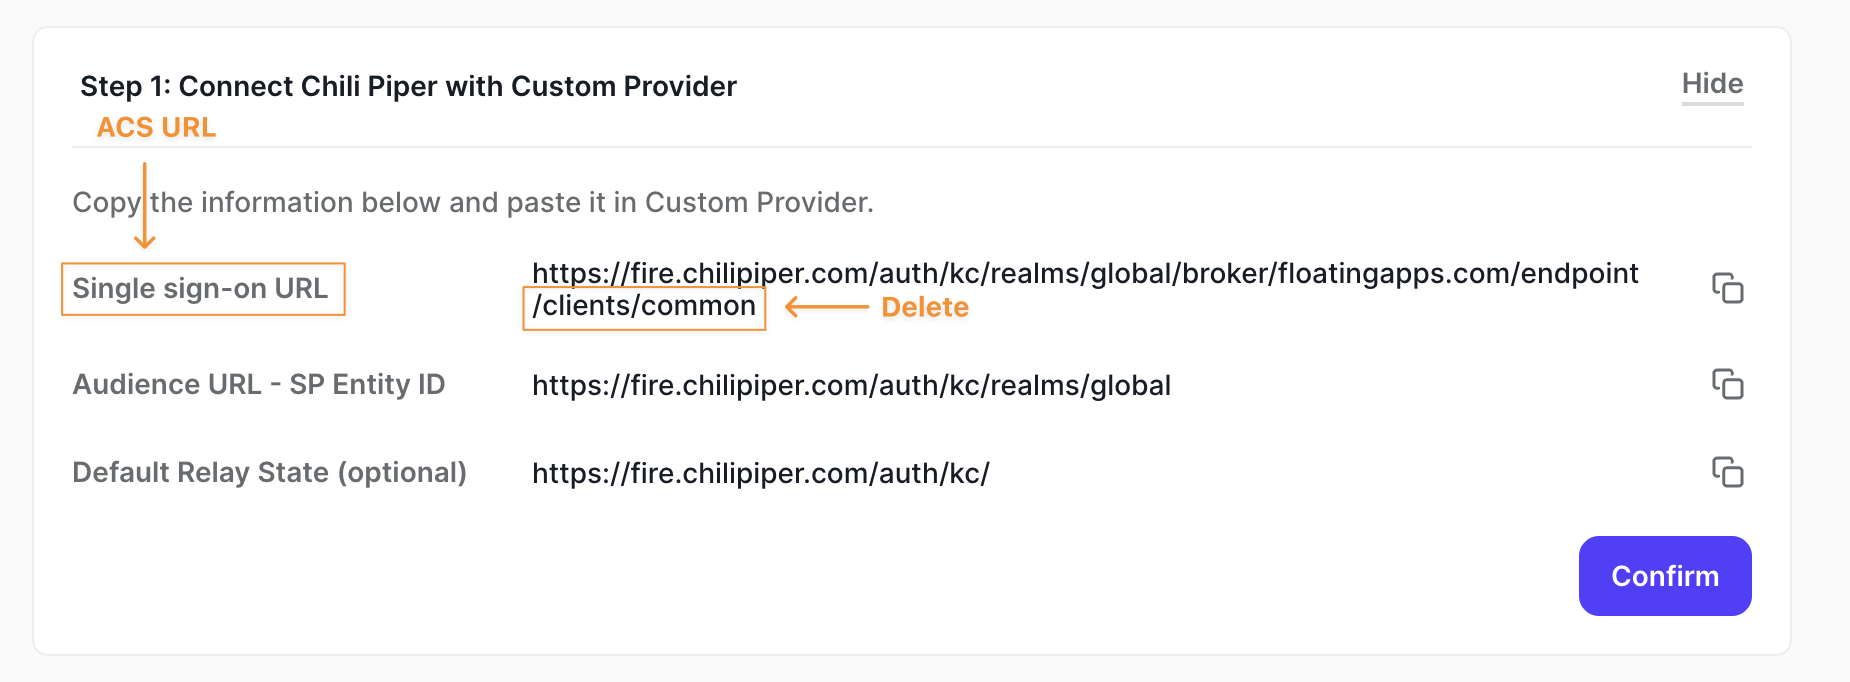
Task: Click the orange Delete annotation text
Action: coord(925,307)
